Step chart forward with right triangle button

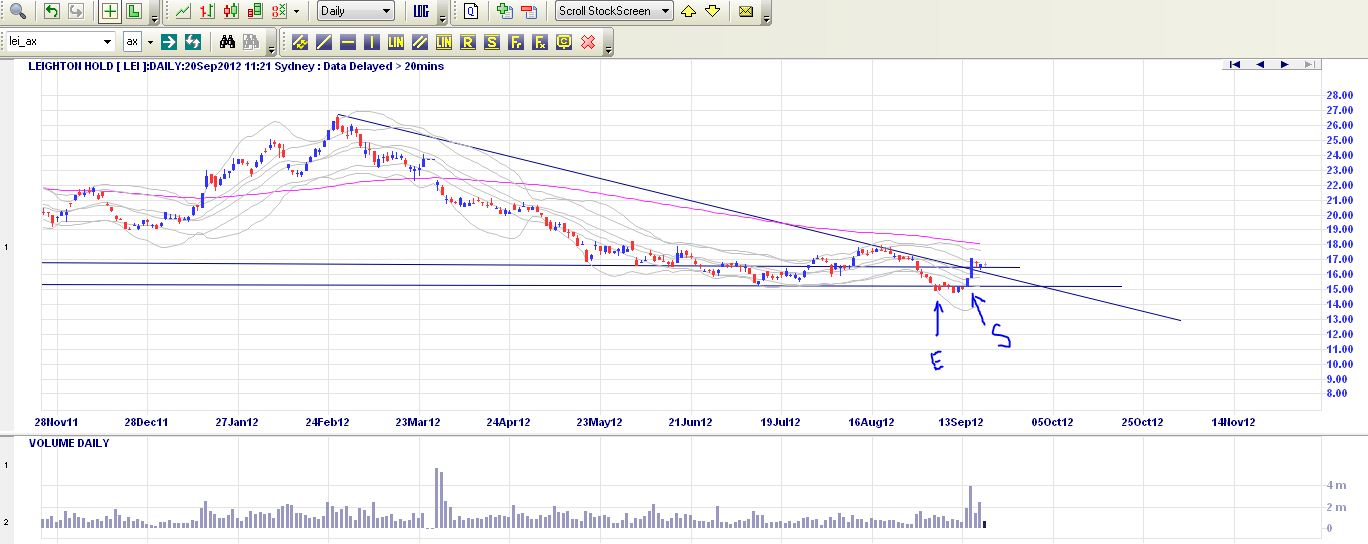1285,64
